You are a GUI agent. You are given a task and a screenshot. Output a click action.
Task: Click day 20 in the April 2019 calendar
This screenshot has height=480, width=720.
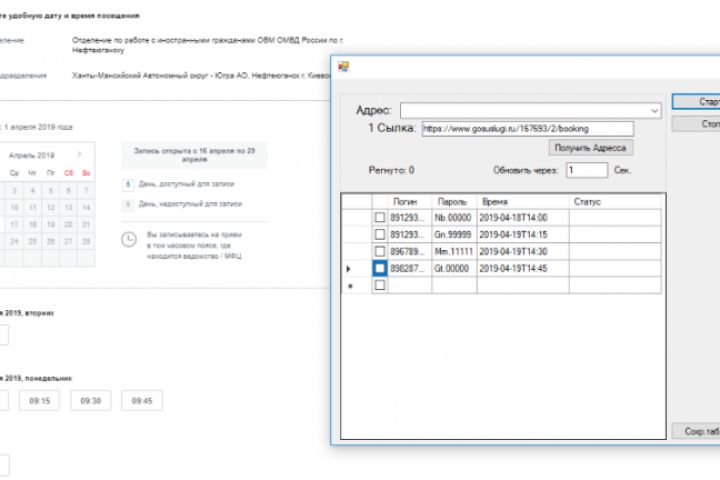tap(68, 224)
